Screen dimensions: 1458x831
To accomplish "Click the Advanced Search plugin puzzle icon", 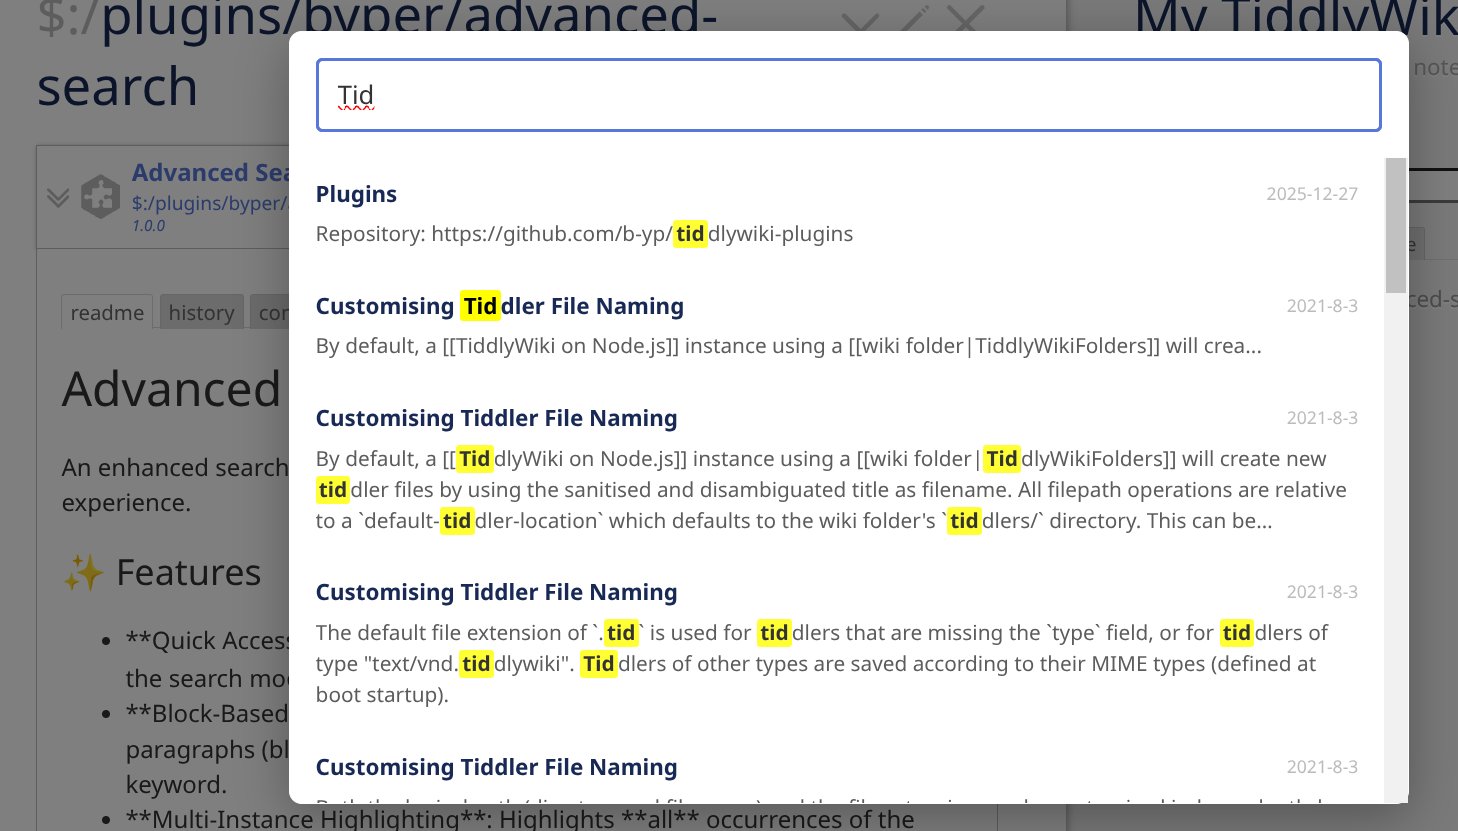I will 100,197.
